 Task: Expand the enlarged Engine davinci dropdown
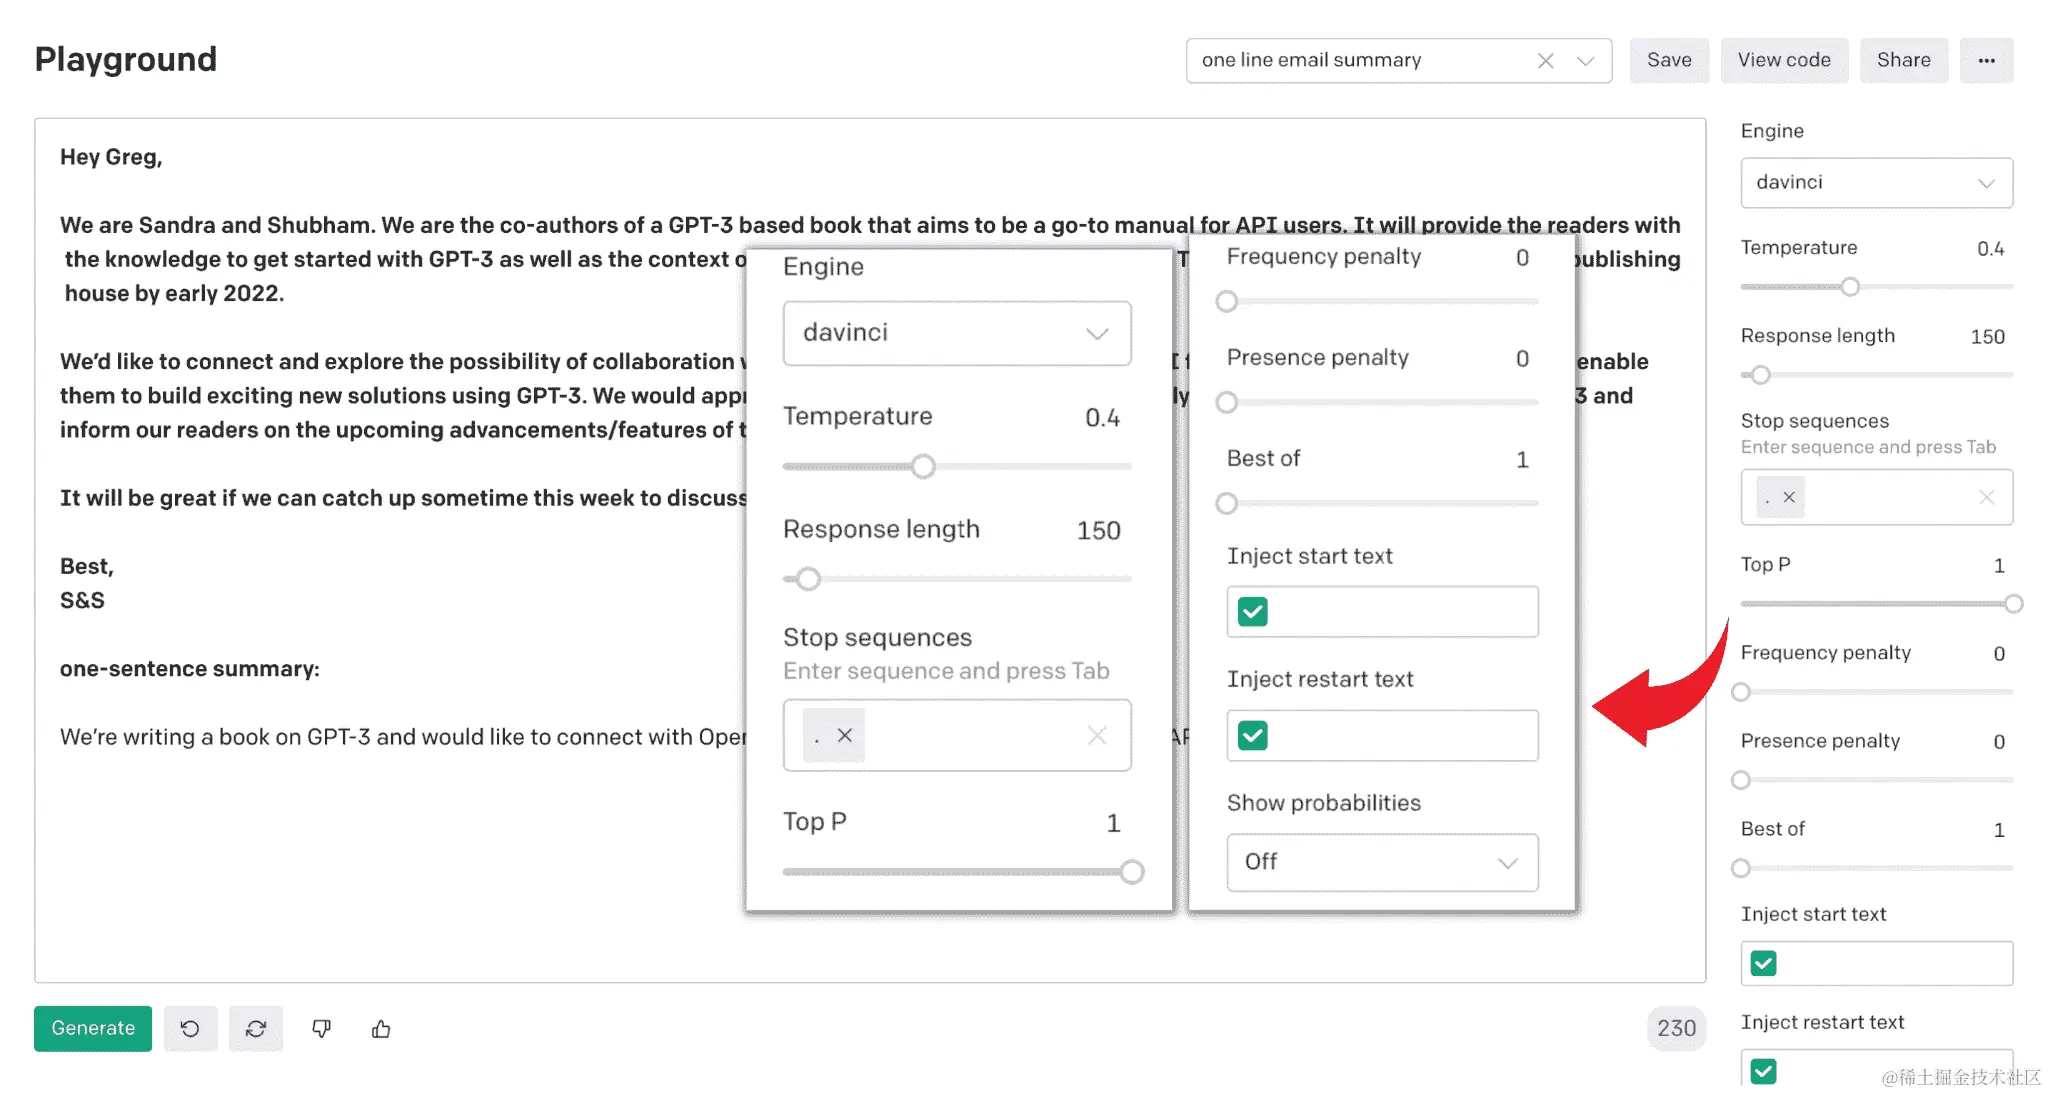click(x=957, y=333)
